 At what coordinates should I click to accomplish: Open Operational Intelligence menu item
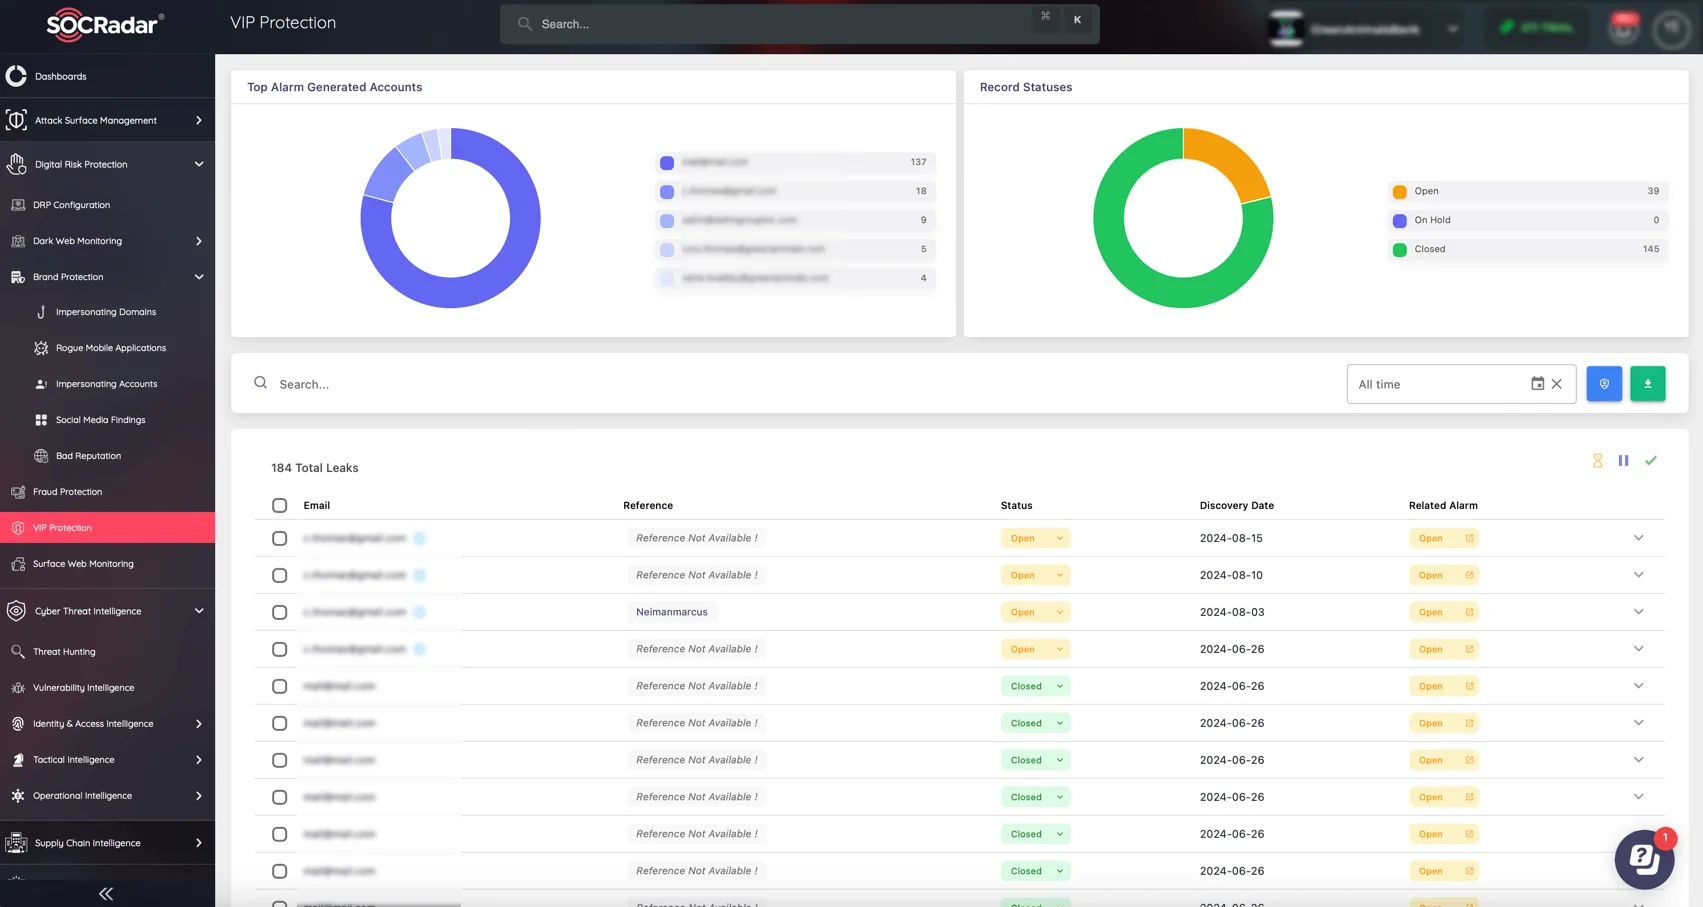pyautogui.click(x=107, y=796)
